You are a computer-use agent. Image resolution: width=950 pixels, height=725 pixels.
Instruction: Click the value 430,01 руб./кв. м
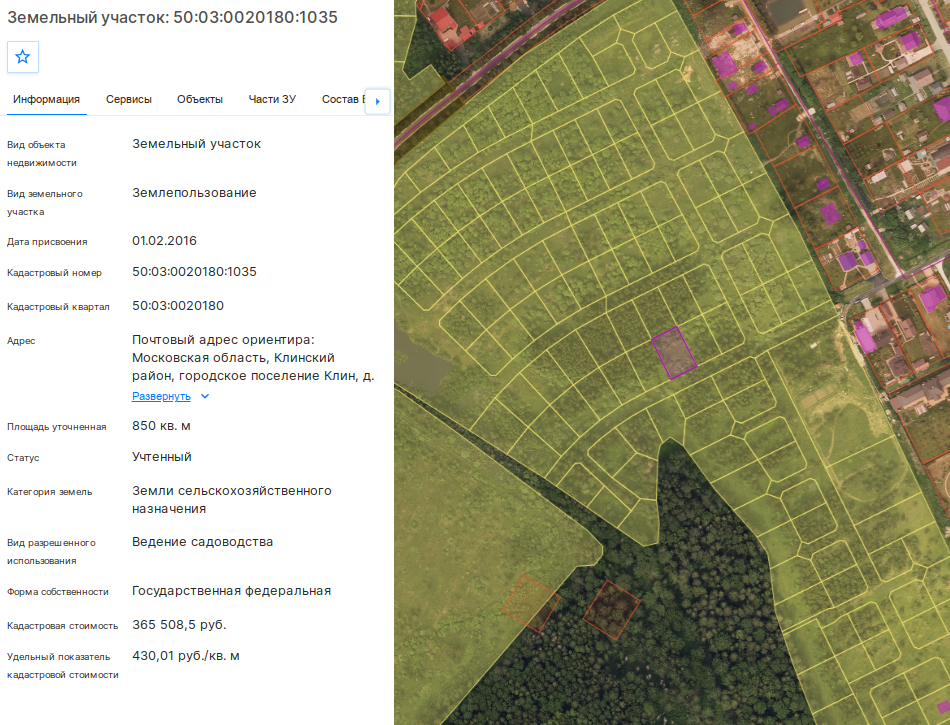186,655
